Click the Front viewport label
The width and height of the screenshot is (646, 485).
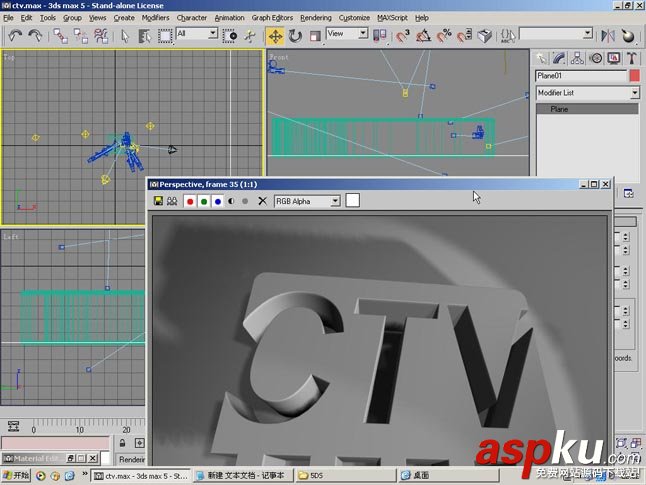pos(279,57)
